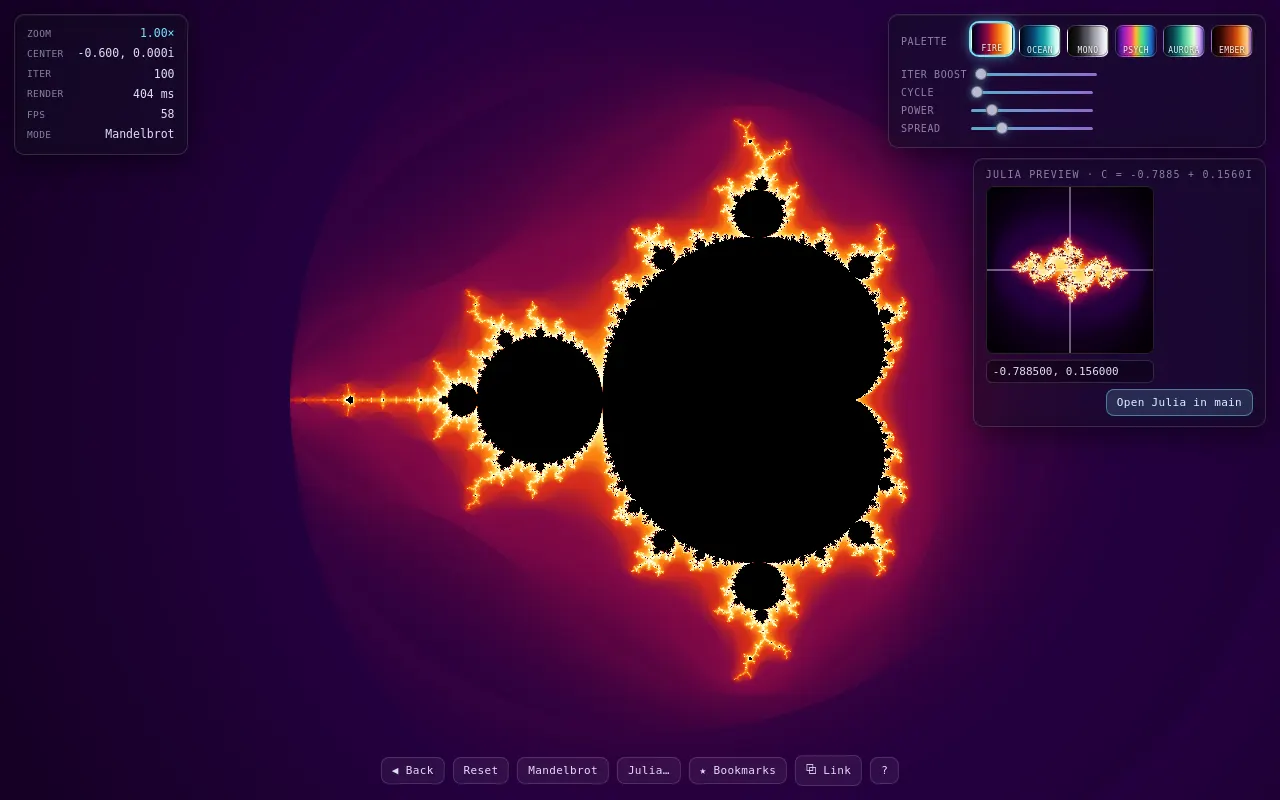The image size is (1280, 800).
Task: Go back with the Back button
Action: pyautogui.click(x=413, y=770)
